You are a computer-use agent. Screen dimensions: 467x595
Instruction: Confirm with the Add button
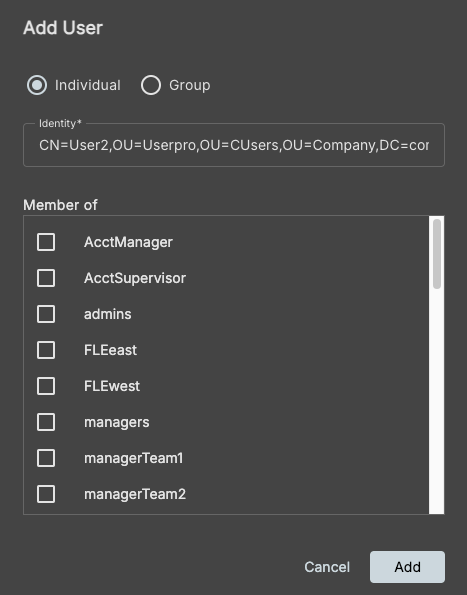(x=407, y=567)
